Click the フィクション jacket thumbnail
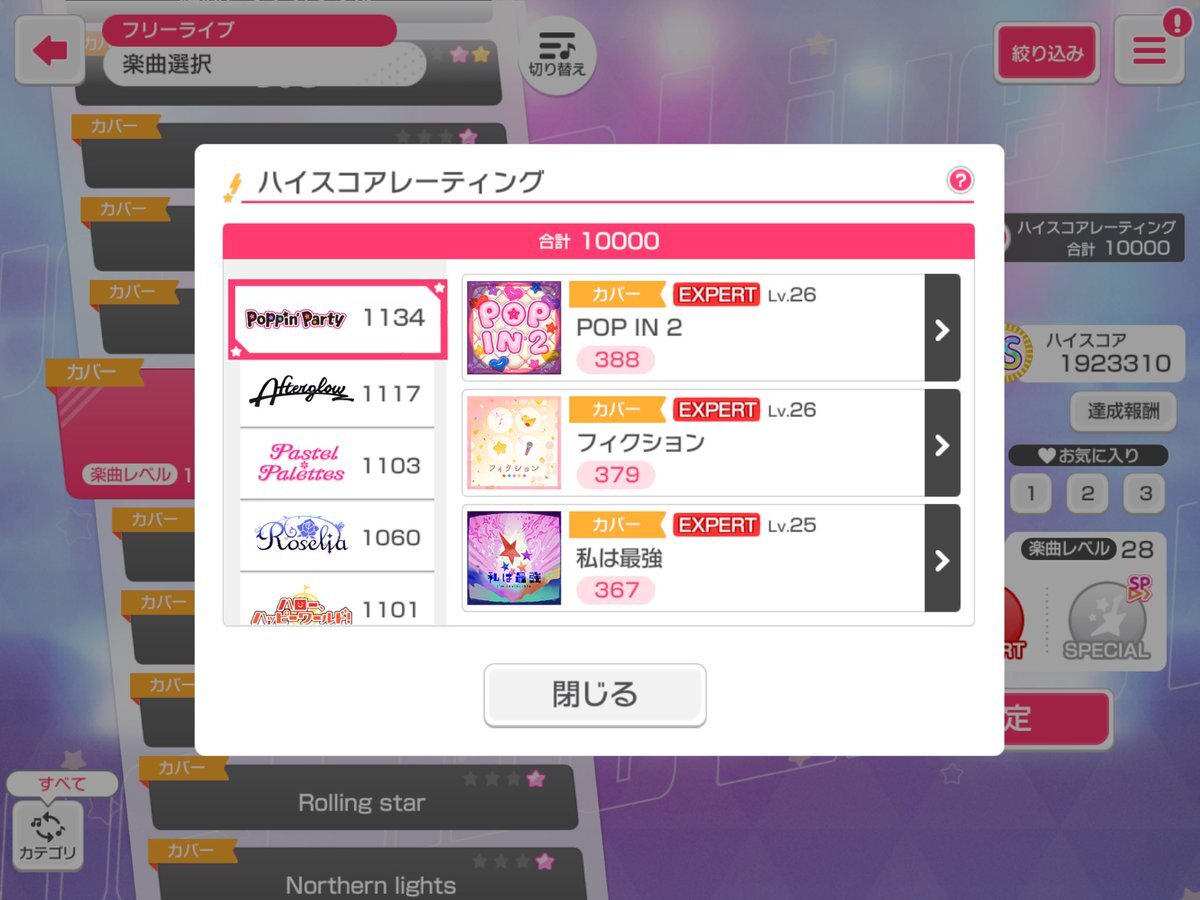This screenshot has width=1200, height=900. [514, 443]
